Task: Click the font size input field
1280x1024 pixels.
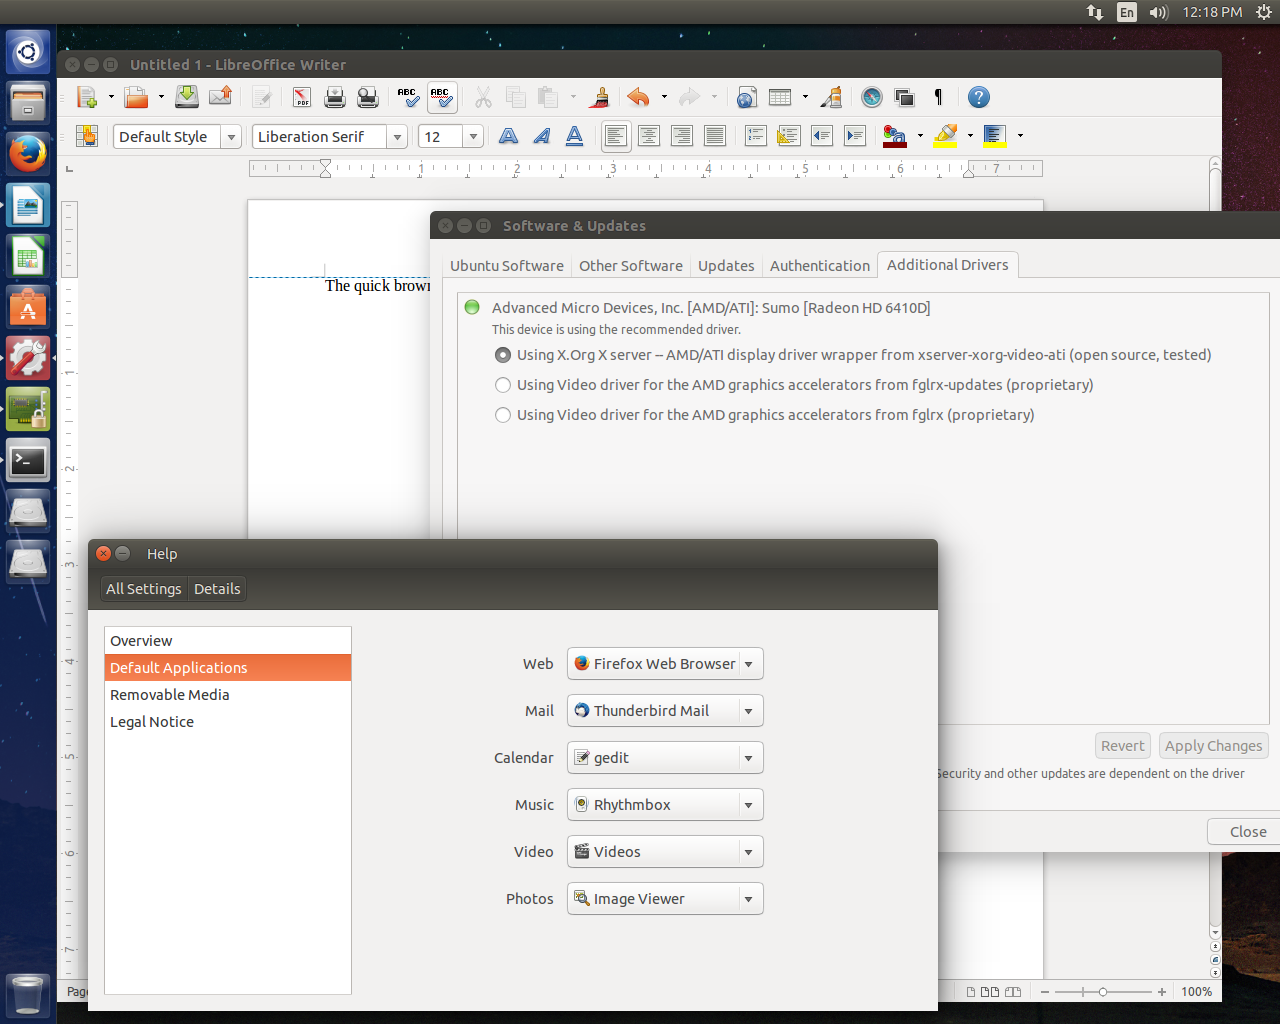Action: pyautogui.click(x=441, y=137)
